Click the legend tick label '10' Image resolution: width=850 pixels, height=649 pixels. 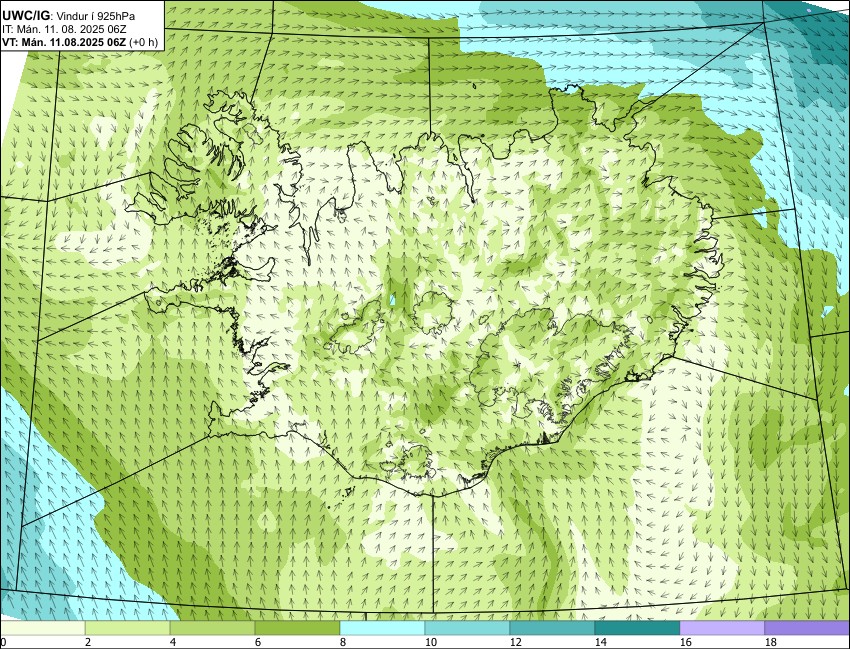tap(431, 642)
